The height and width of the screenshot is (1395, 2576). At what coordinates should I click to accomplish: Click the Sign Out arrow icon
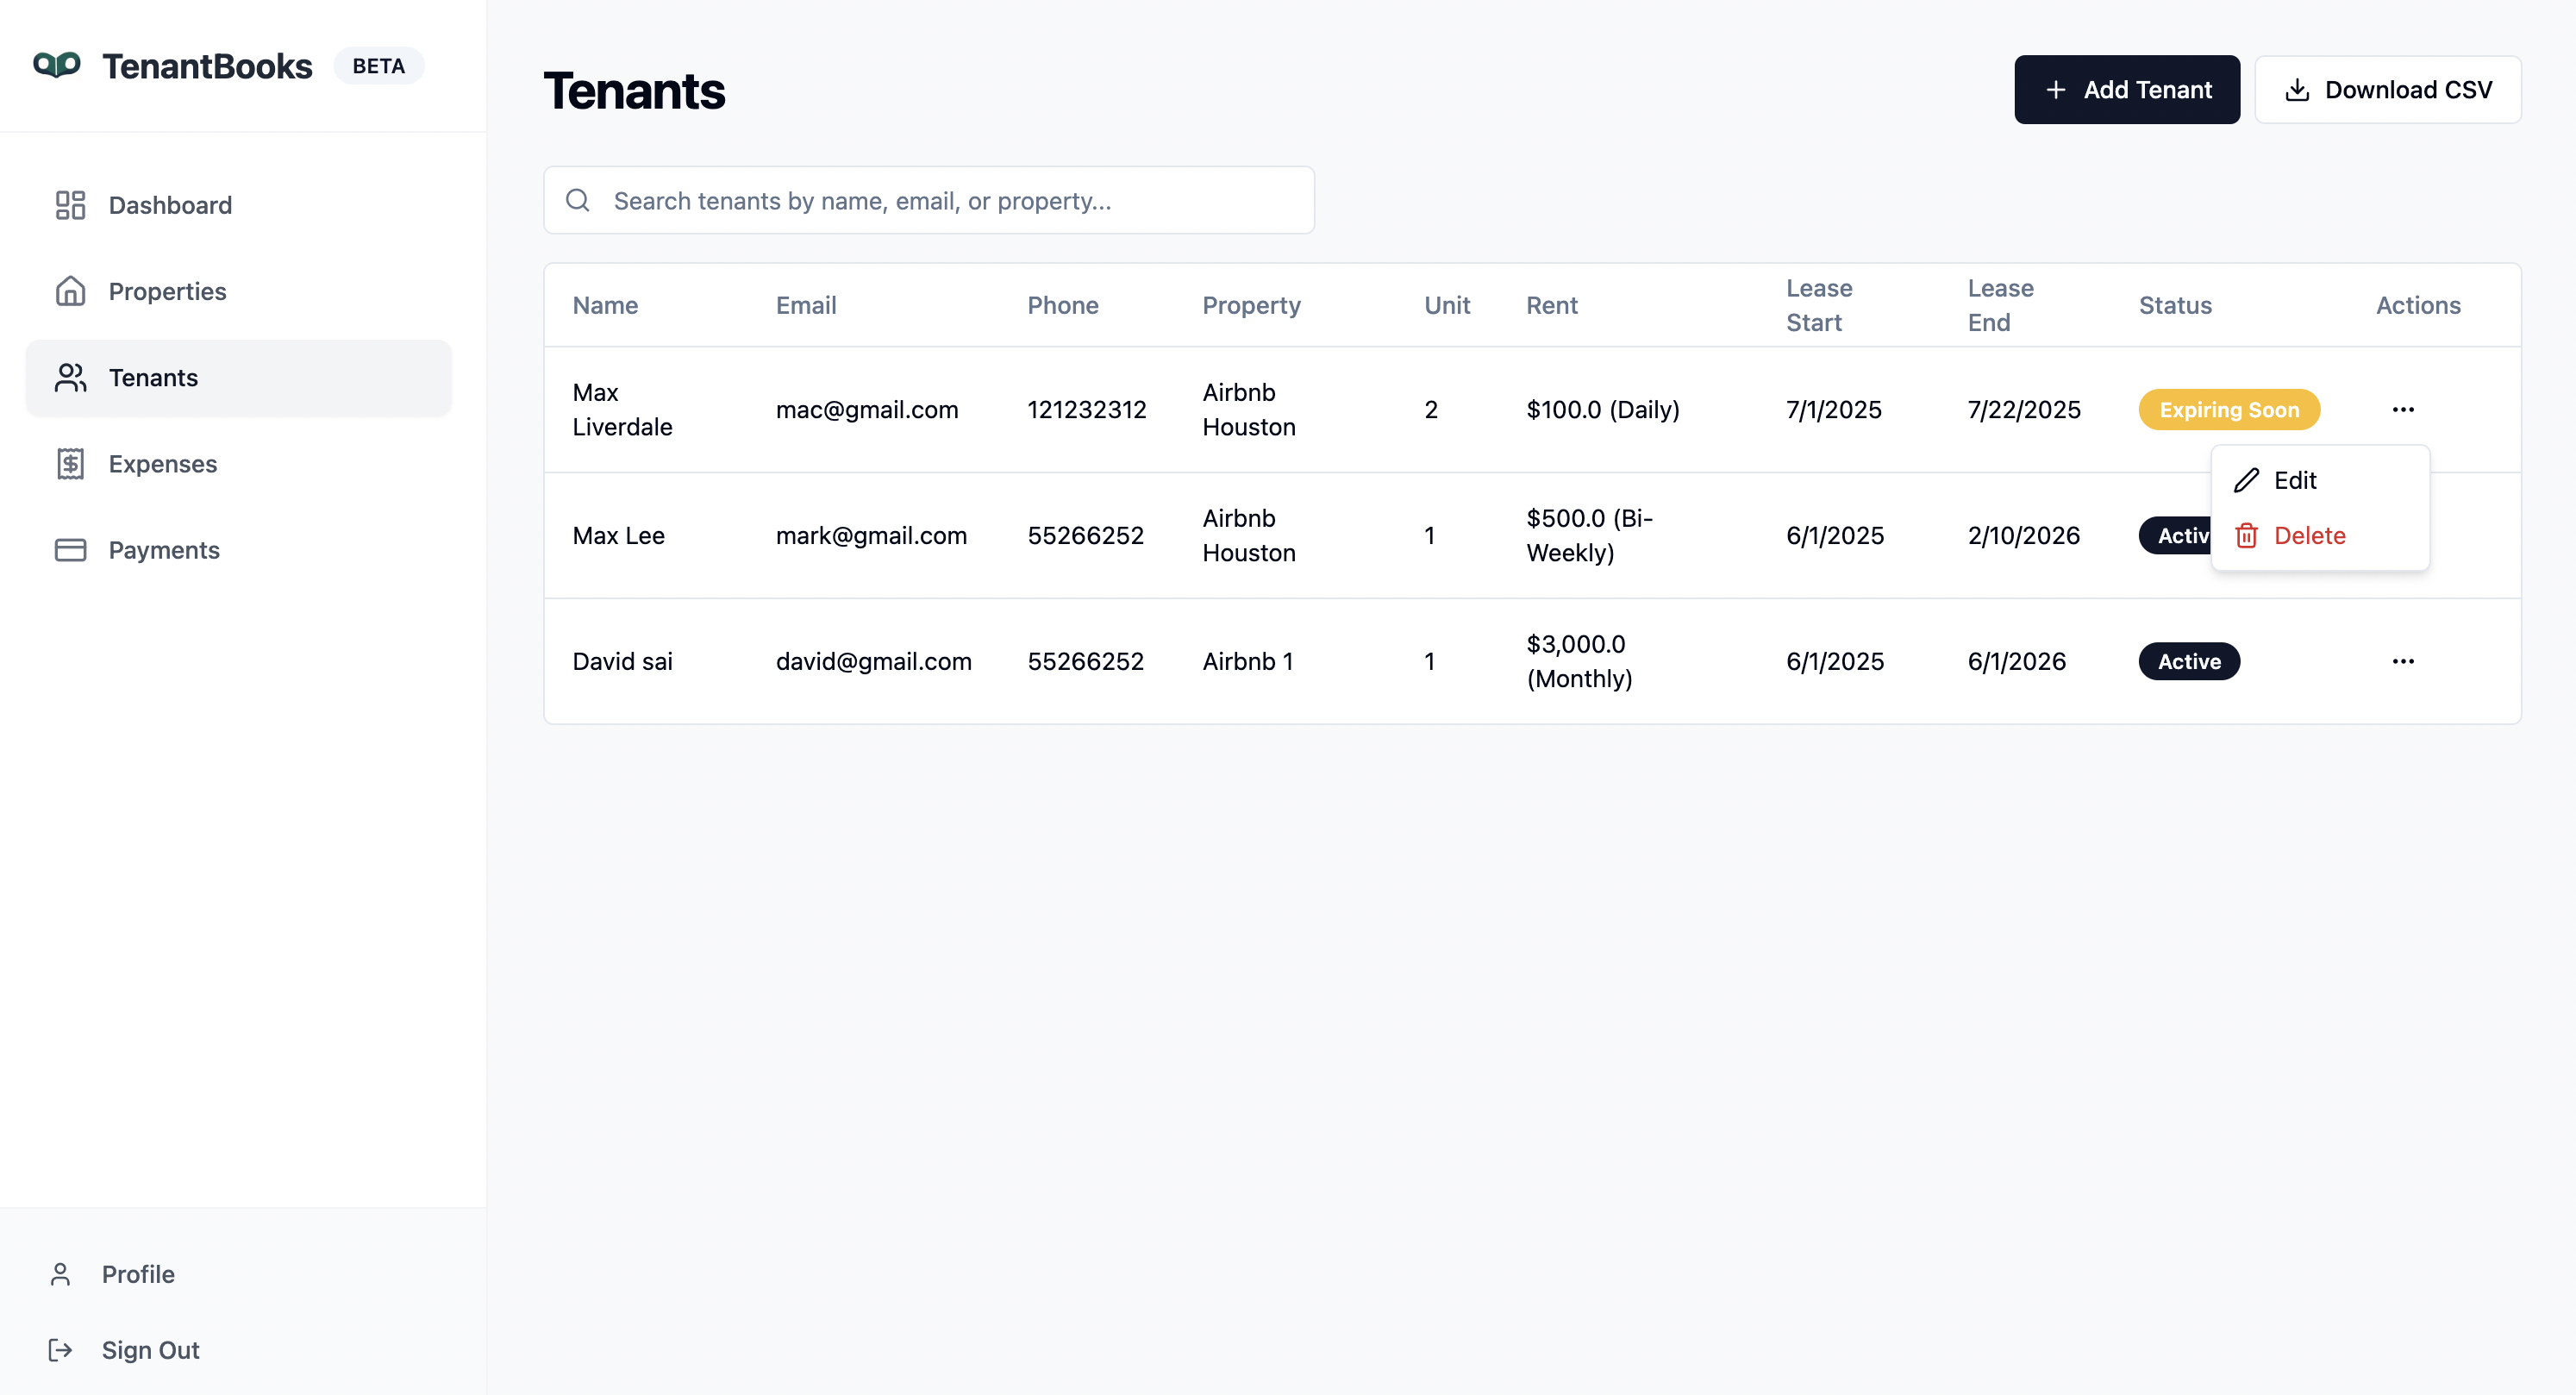coord(60,1349)
